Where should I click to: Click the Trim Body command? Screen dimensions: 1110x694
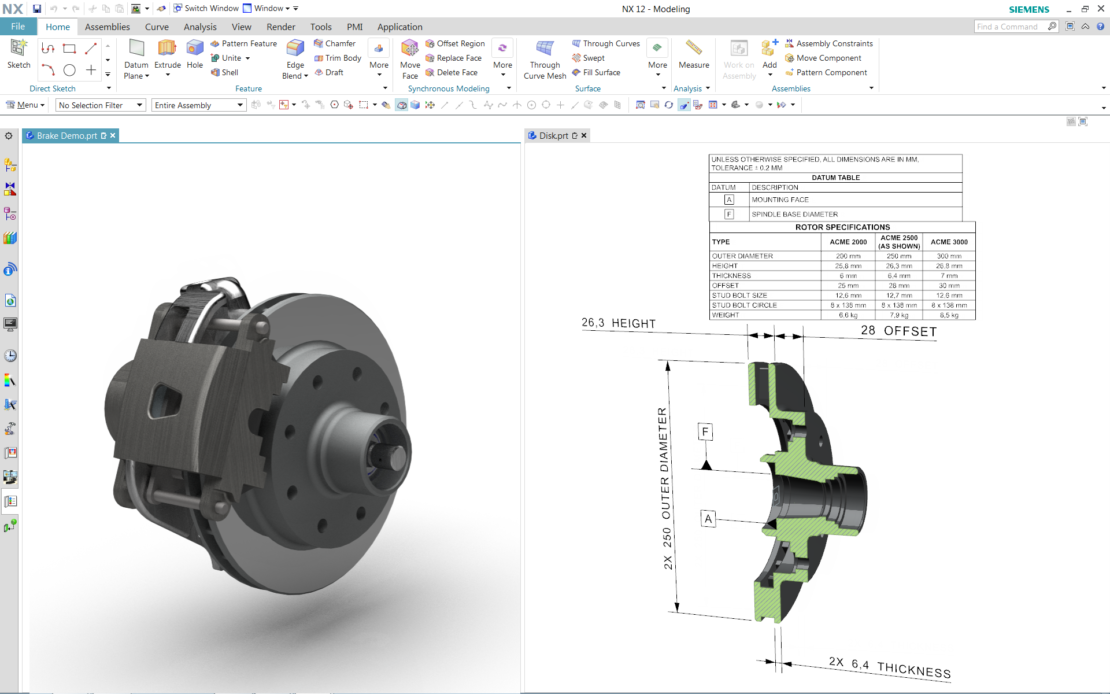(337, 57)
